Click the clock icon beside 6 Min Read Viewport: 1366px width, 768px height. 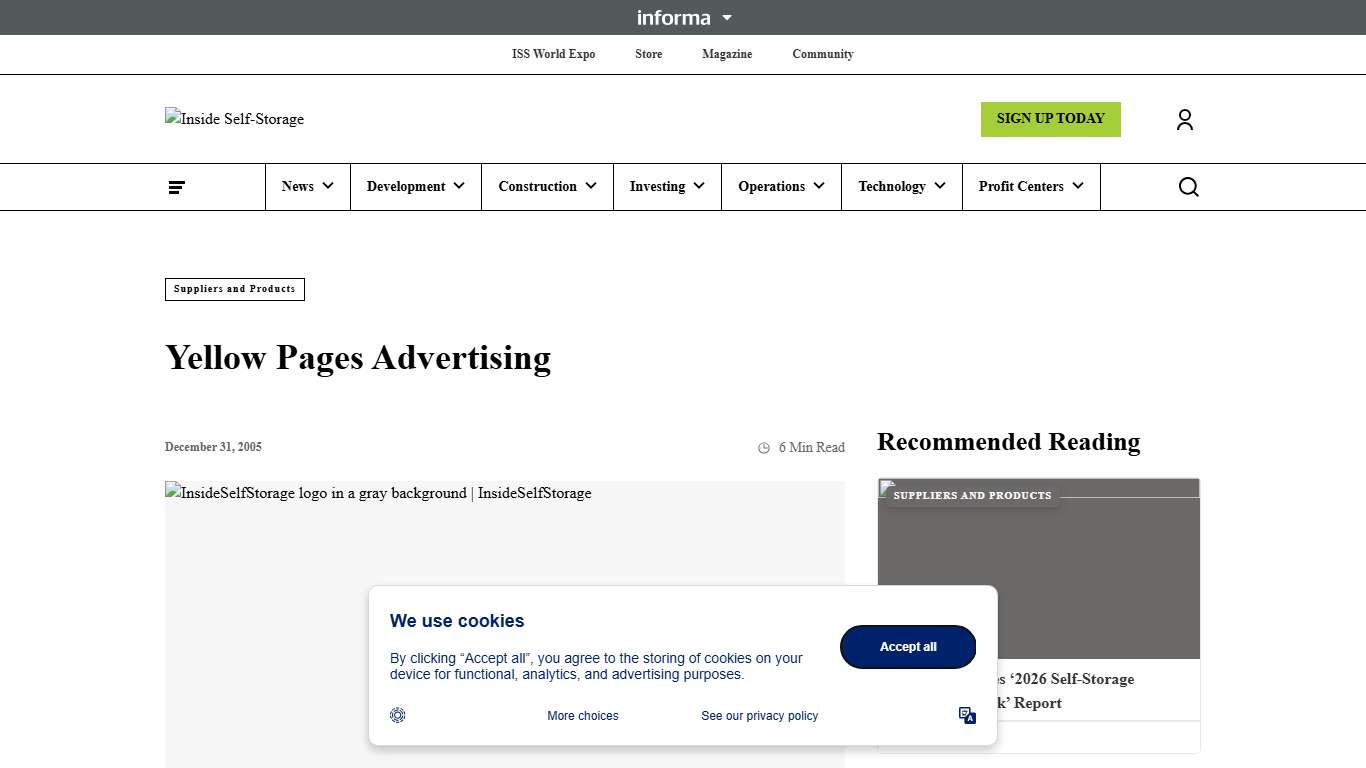[x=763, y=447]
